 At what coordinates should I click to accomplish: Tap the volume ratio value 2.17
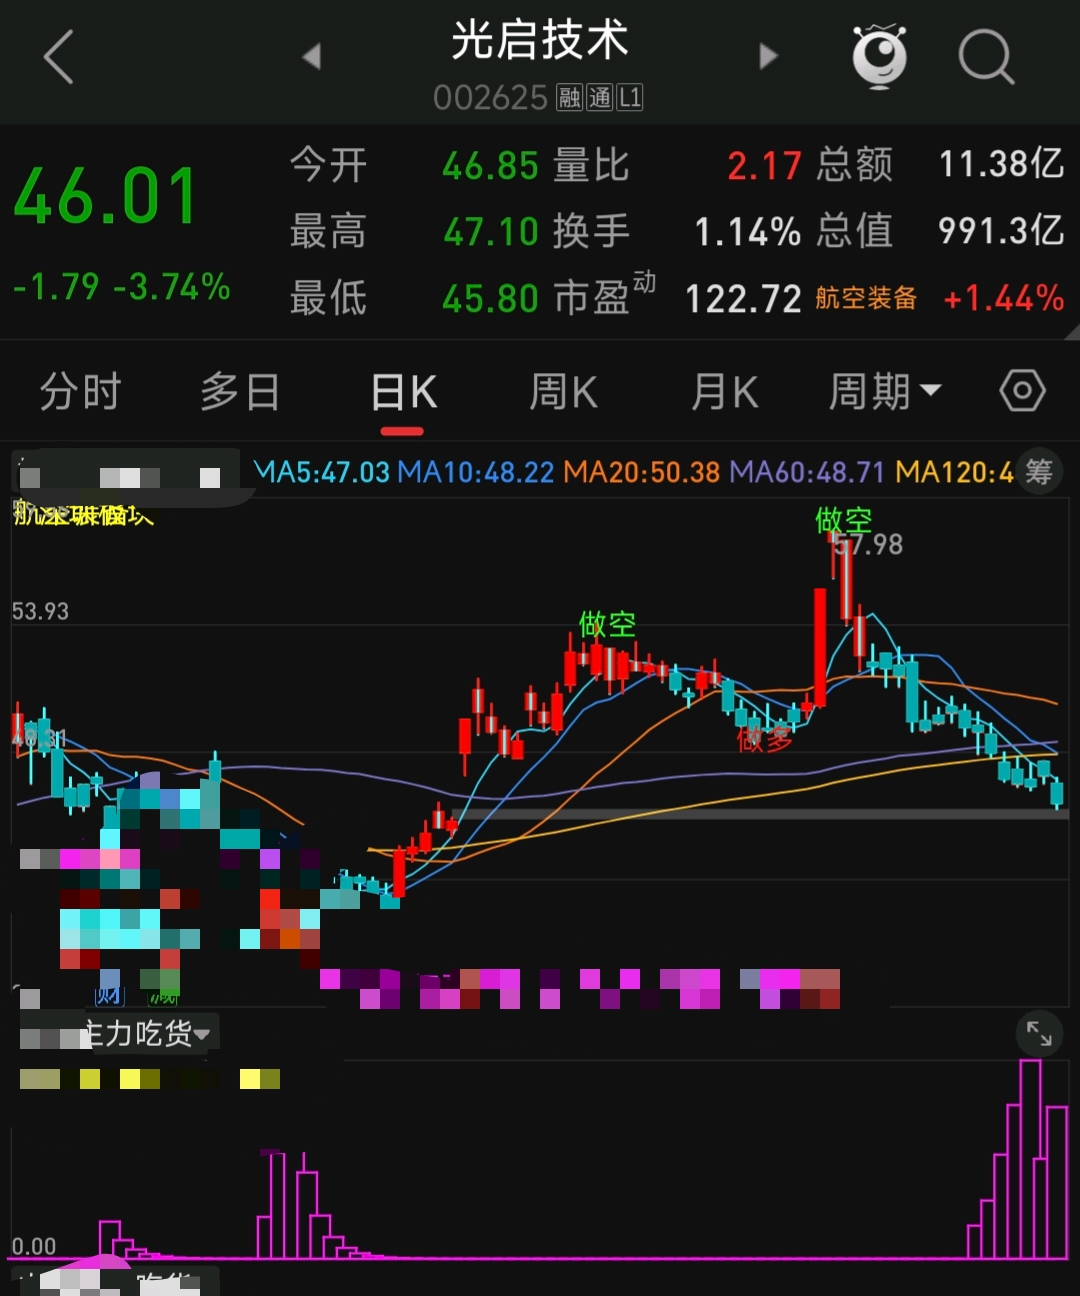click(764, 166)
